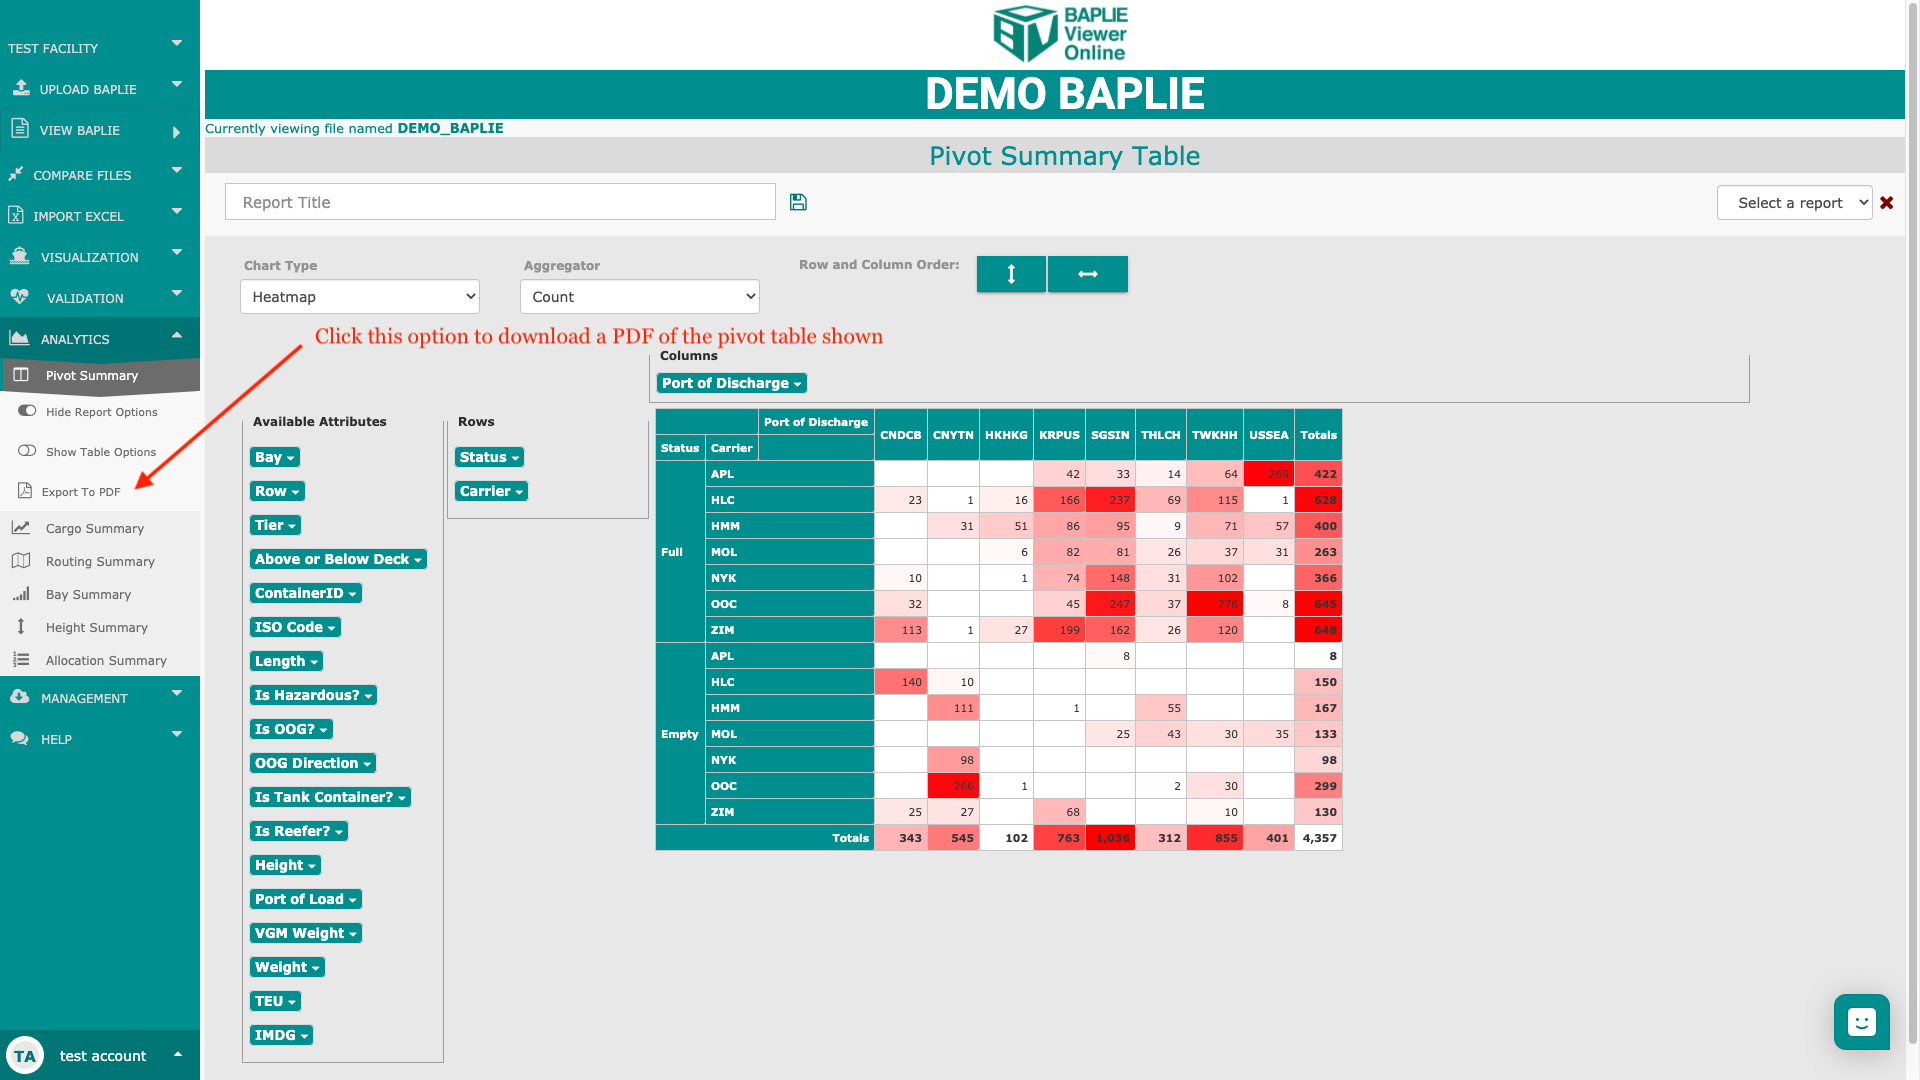The width and height of the screenshot is (1920, 1080).
Task: Click the save report disk icon
Action: [x=798, y=202]
